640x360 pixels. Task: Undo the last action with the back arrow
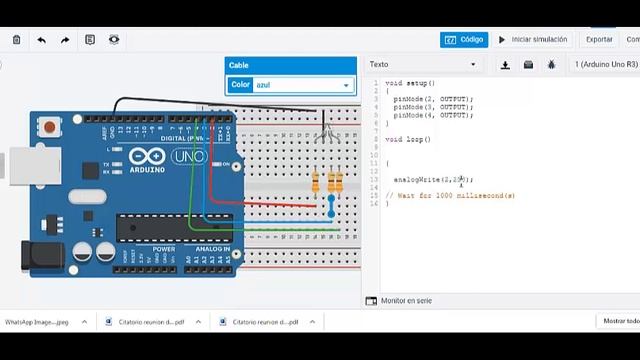pyautogui.click(x=42, y=40)
